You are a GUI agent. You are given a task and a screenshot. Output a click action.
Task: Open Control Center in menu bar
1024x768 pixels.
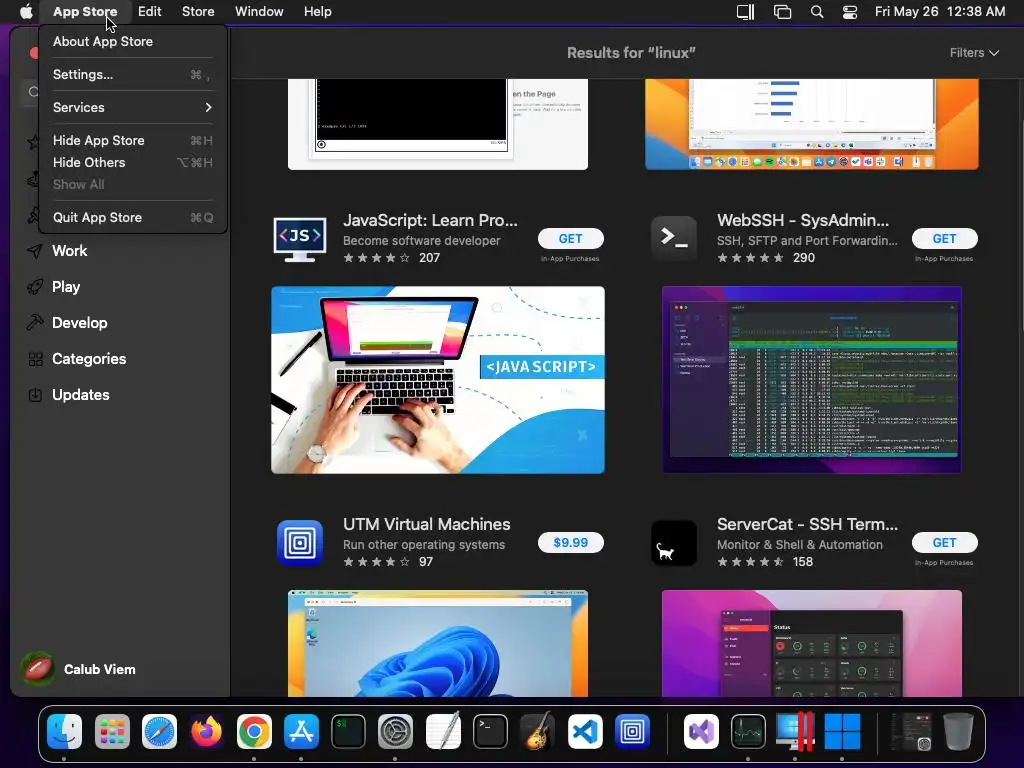coord(850,12)
